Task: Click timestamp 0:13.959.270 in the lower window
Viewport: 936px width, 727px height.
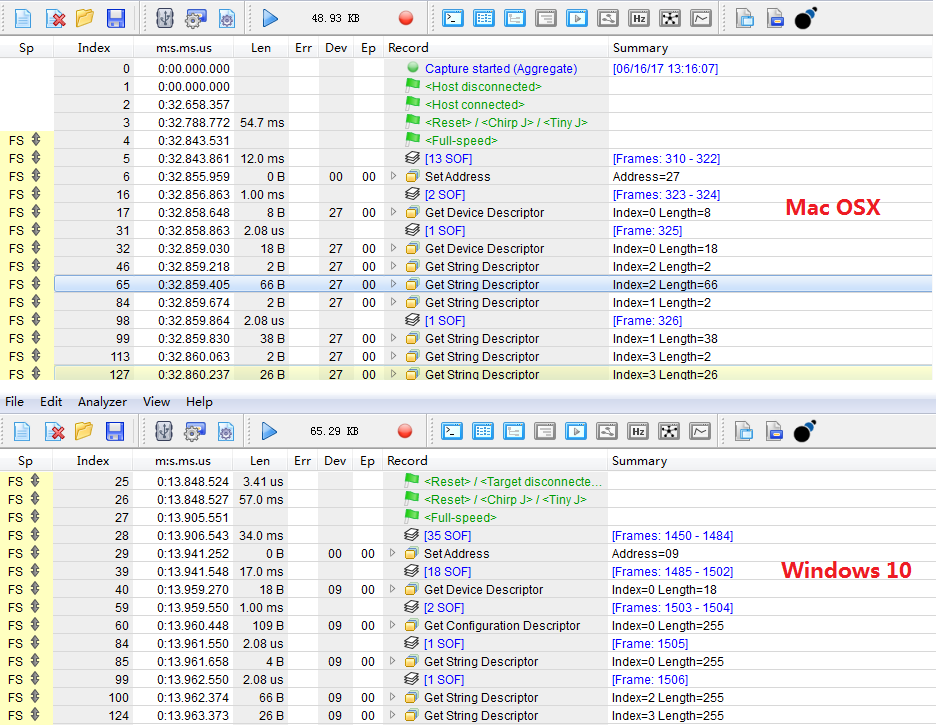Action: point(193,589)
